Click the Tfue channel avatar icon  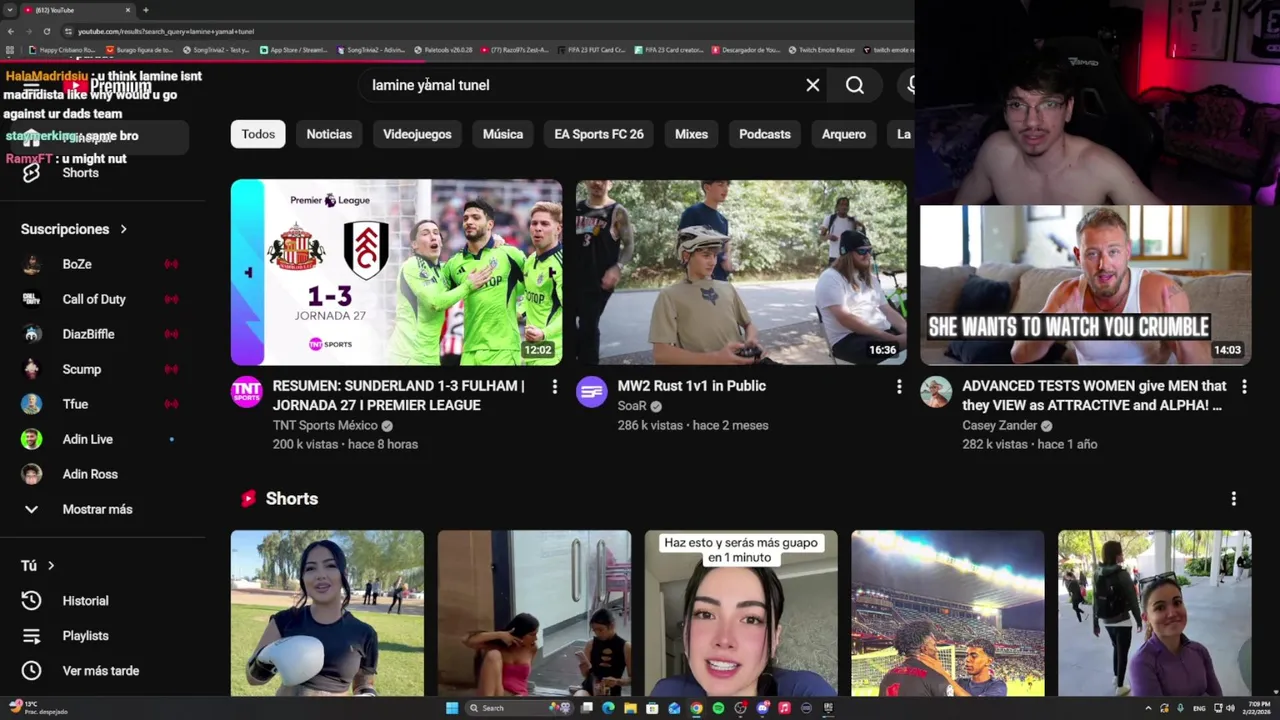(32, 404)
